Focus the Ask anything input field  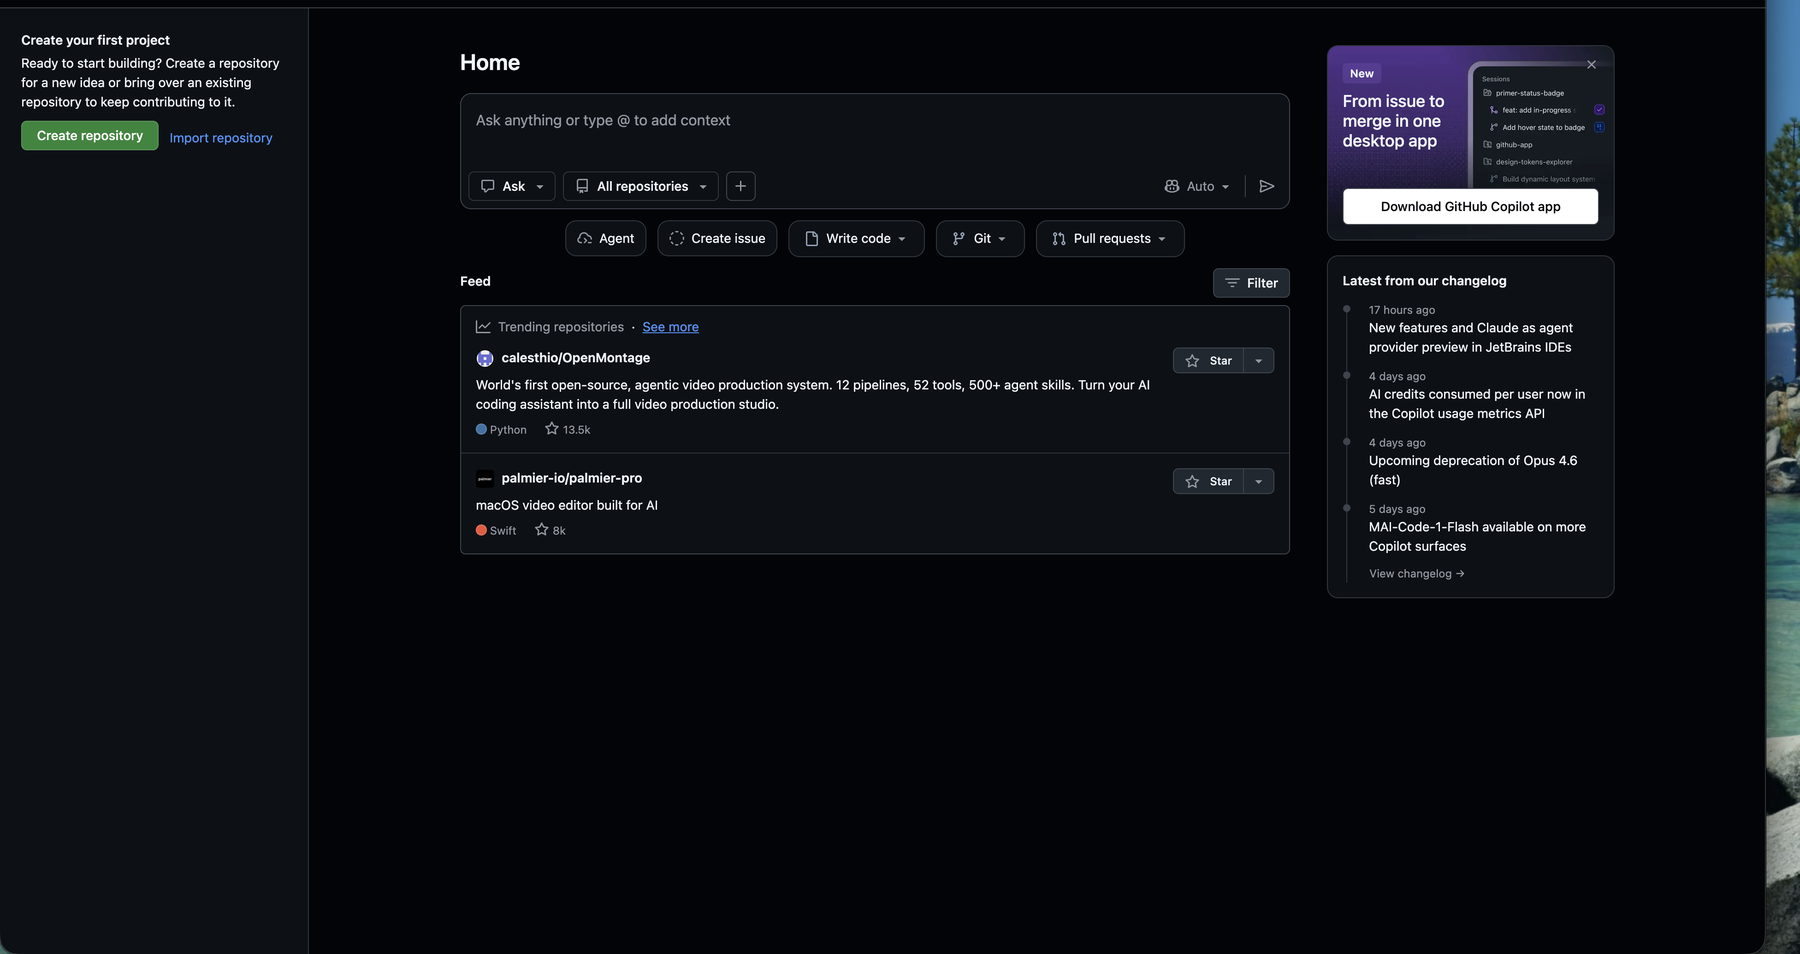click(x=874, y=121)
